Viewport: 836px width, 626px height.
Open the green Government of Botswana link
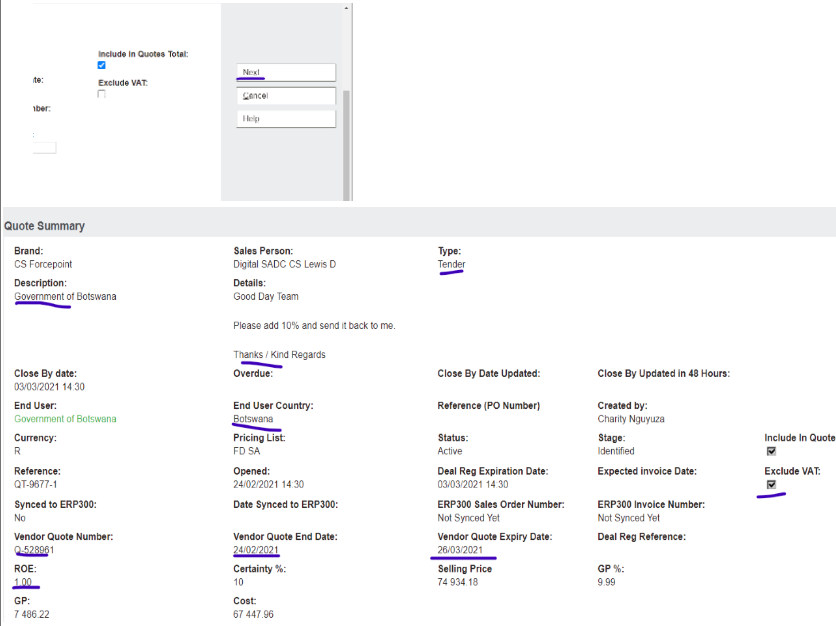click(65, 419)
